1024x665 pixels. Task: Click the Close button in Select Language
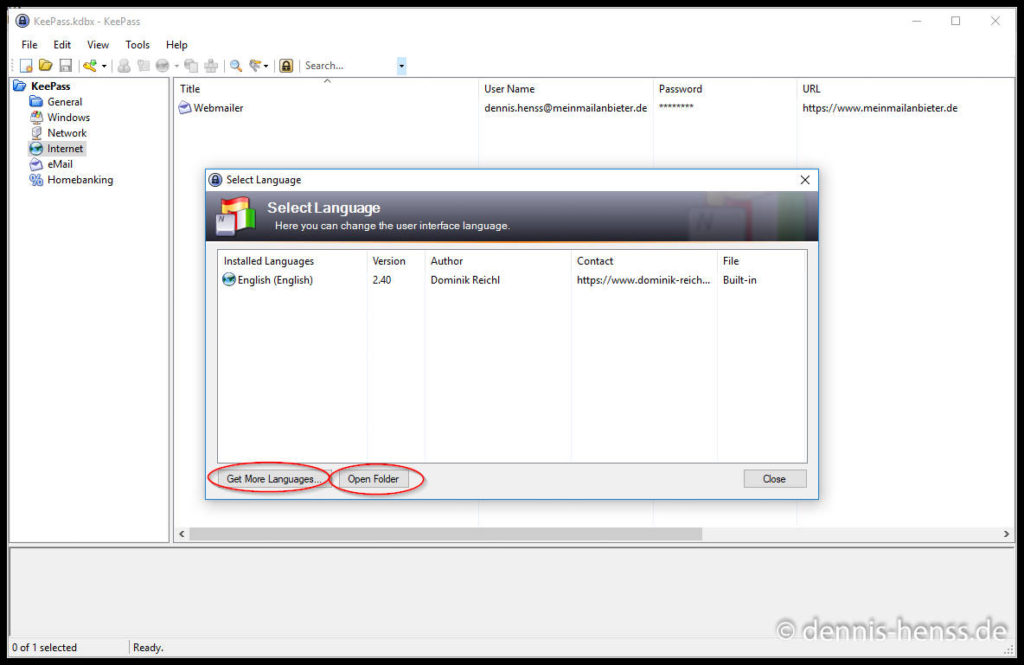coord(775,479)
